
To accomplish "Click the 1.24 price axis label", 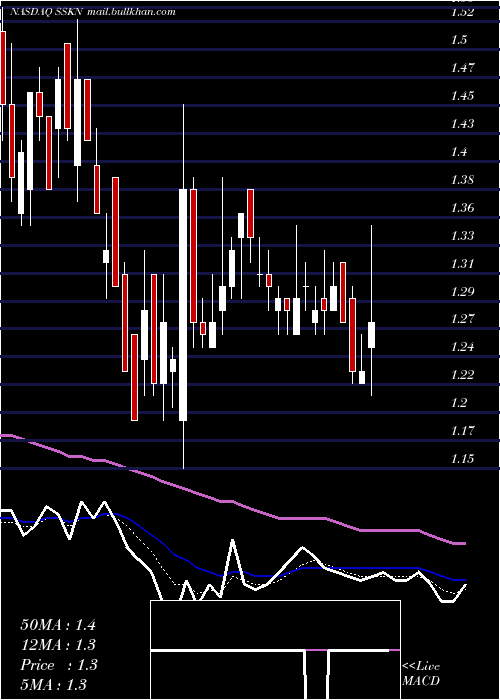I will click(x=462, y=347).
